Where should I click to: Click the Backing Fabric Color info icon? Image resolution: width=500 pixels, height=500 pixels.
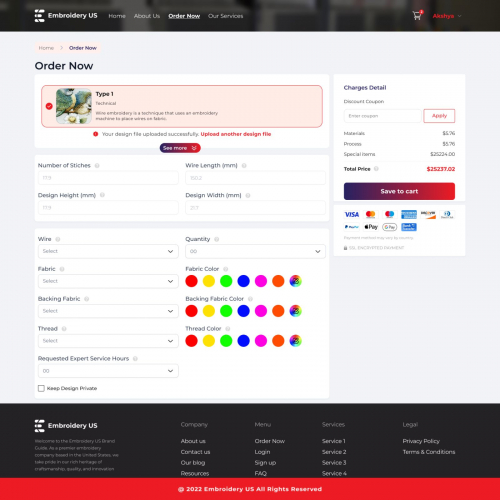coord(250,299)
